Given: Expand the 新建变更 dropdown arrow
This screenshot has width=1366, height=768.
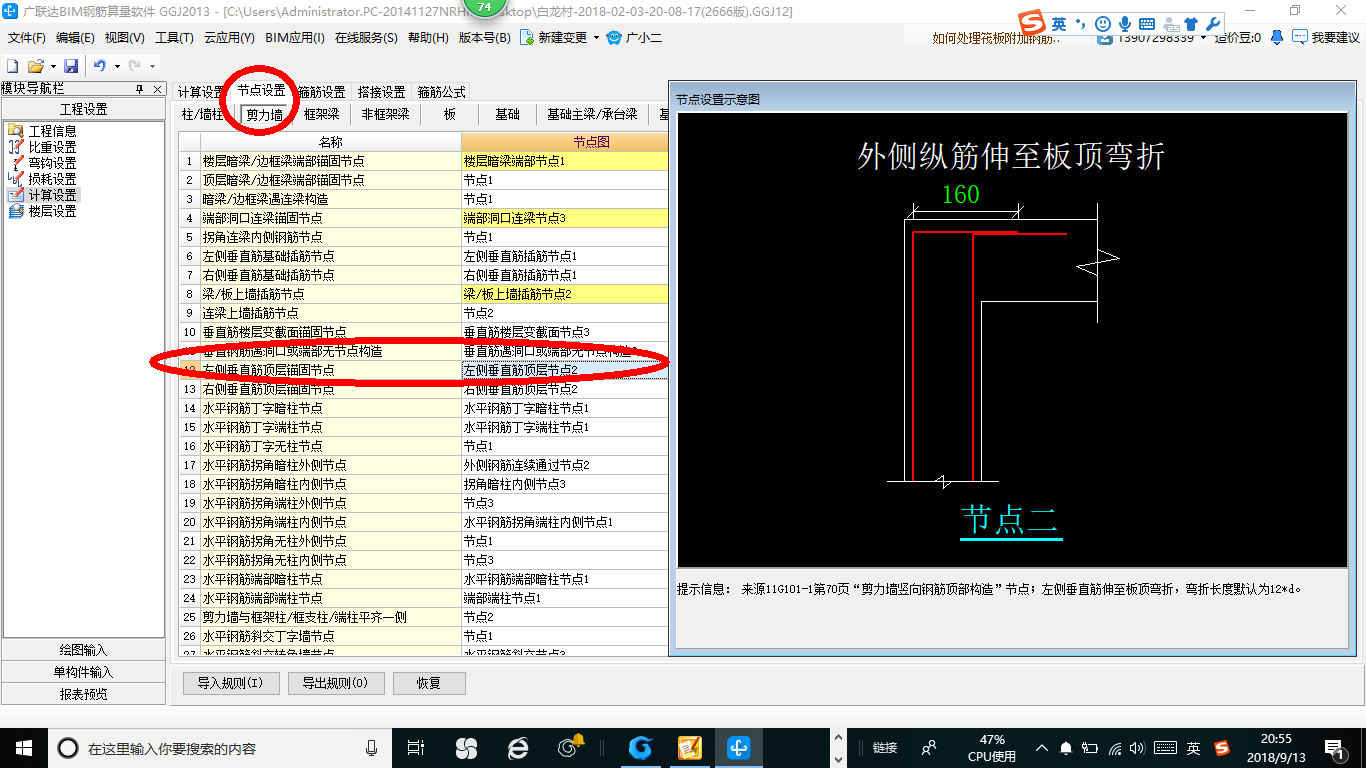Looking at the screenshot, I should pyautogui.click(x=596, y=38).
